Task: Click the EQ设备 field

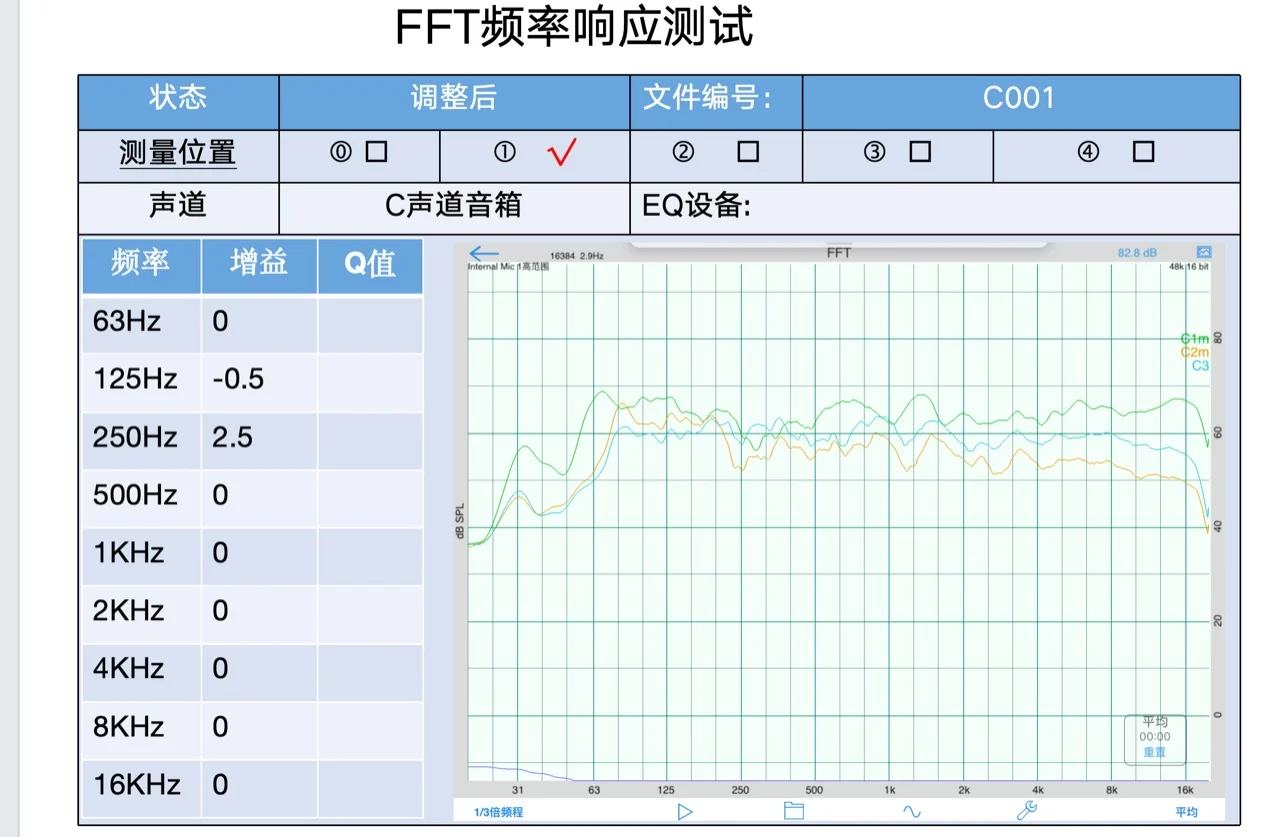Action: tap(935, 208)
